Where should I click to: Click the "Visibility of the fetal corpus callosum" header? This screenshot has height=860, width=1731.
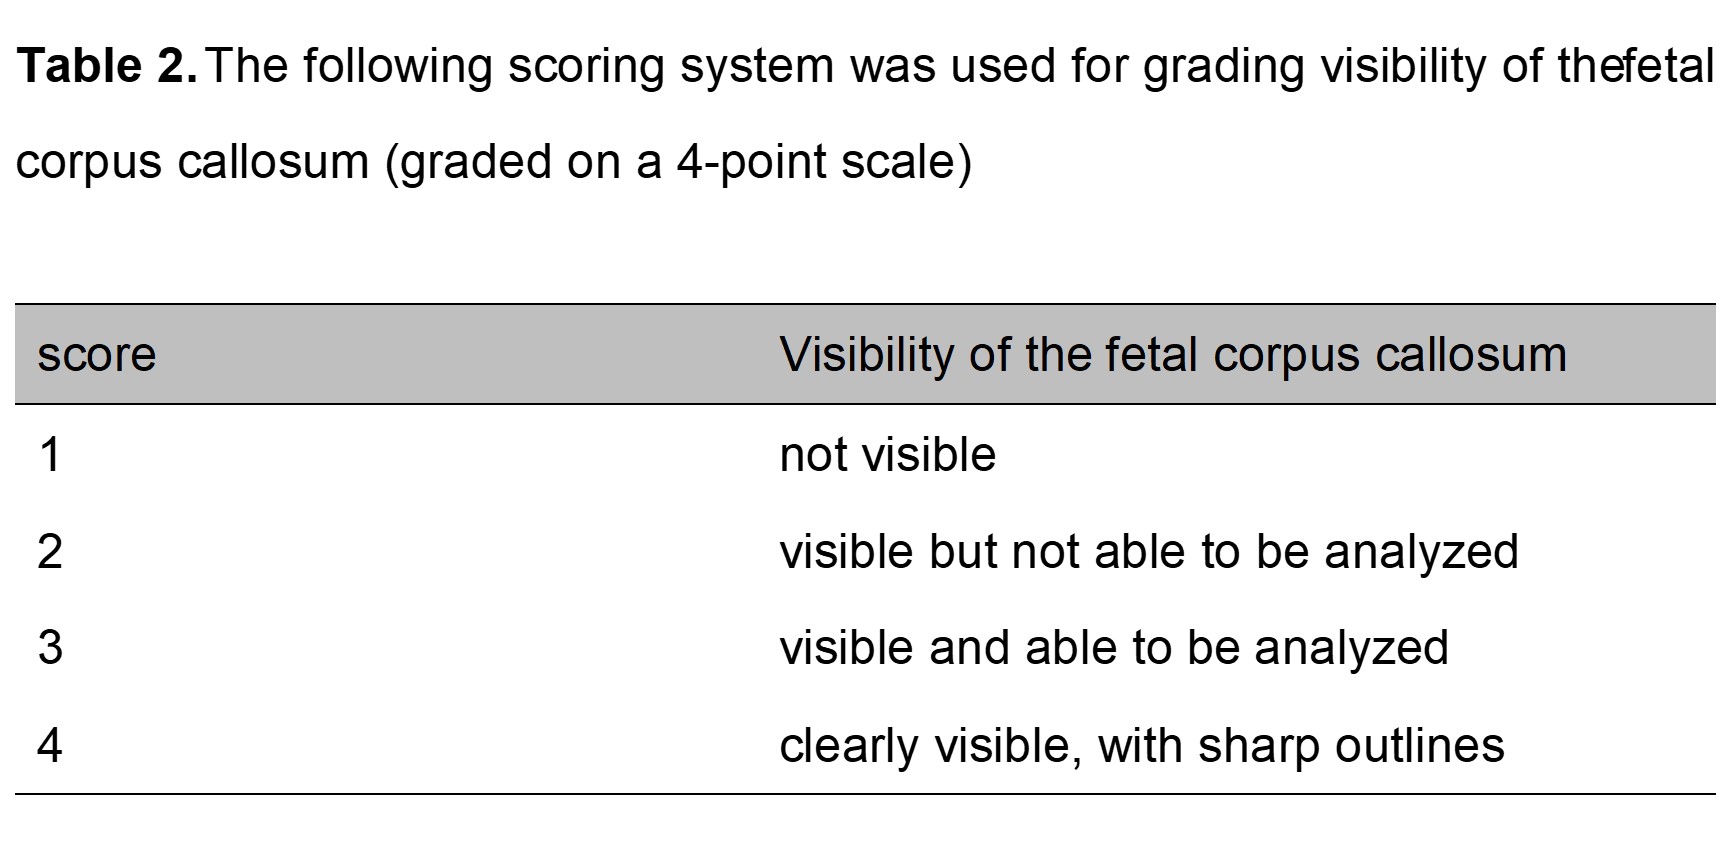pos(1172,355)
